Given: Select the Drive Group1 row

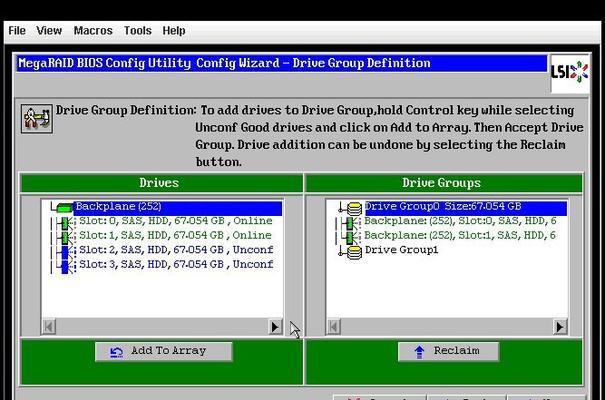Looking at the screenshot, I should coord(401,250).
